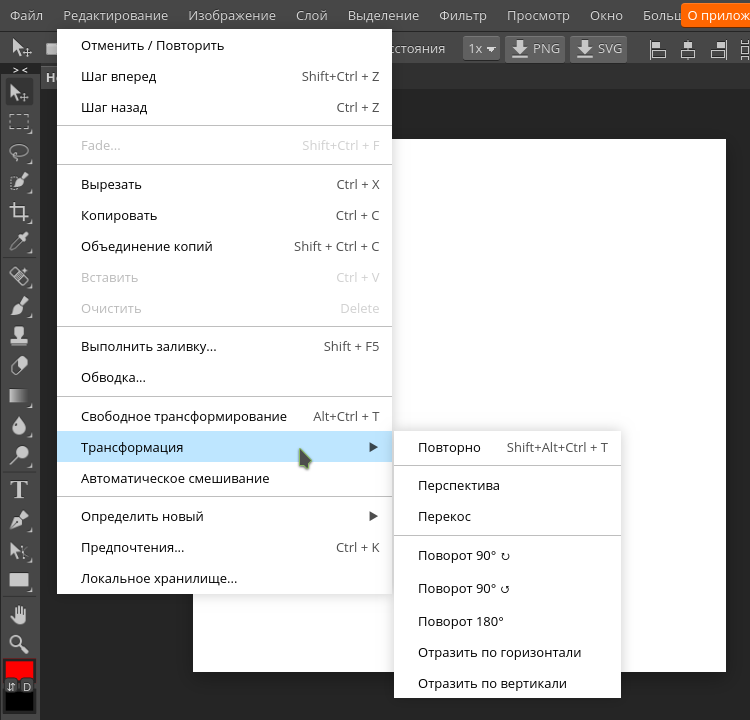Choose Поворот 180° in submenu

[507, 621]
